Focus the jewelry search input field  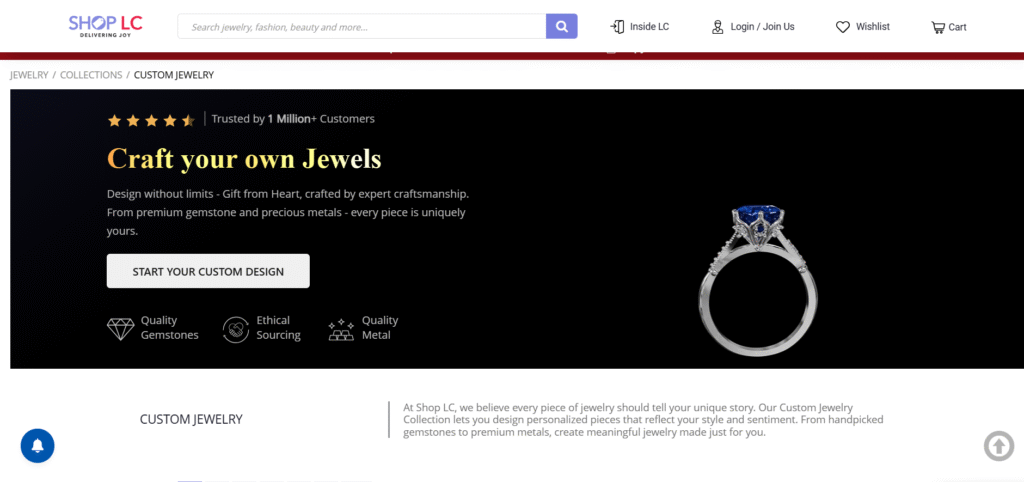(x=362, y=26)
